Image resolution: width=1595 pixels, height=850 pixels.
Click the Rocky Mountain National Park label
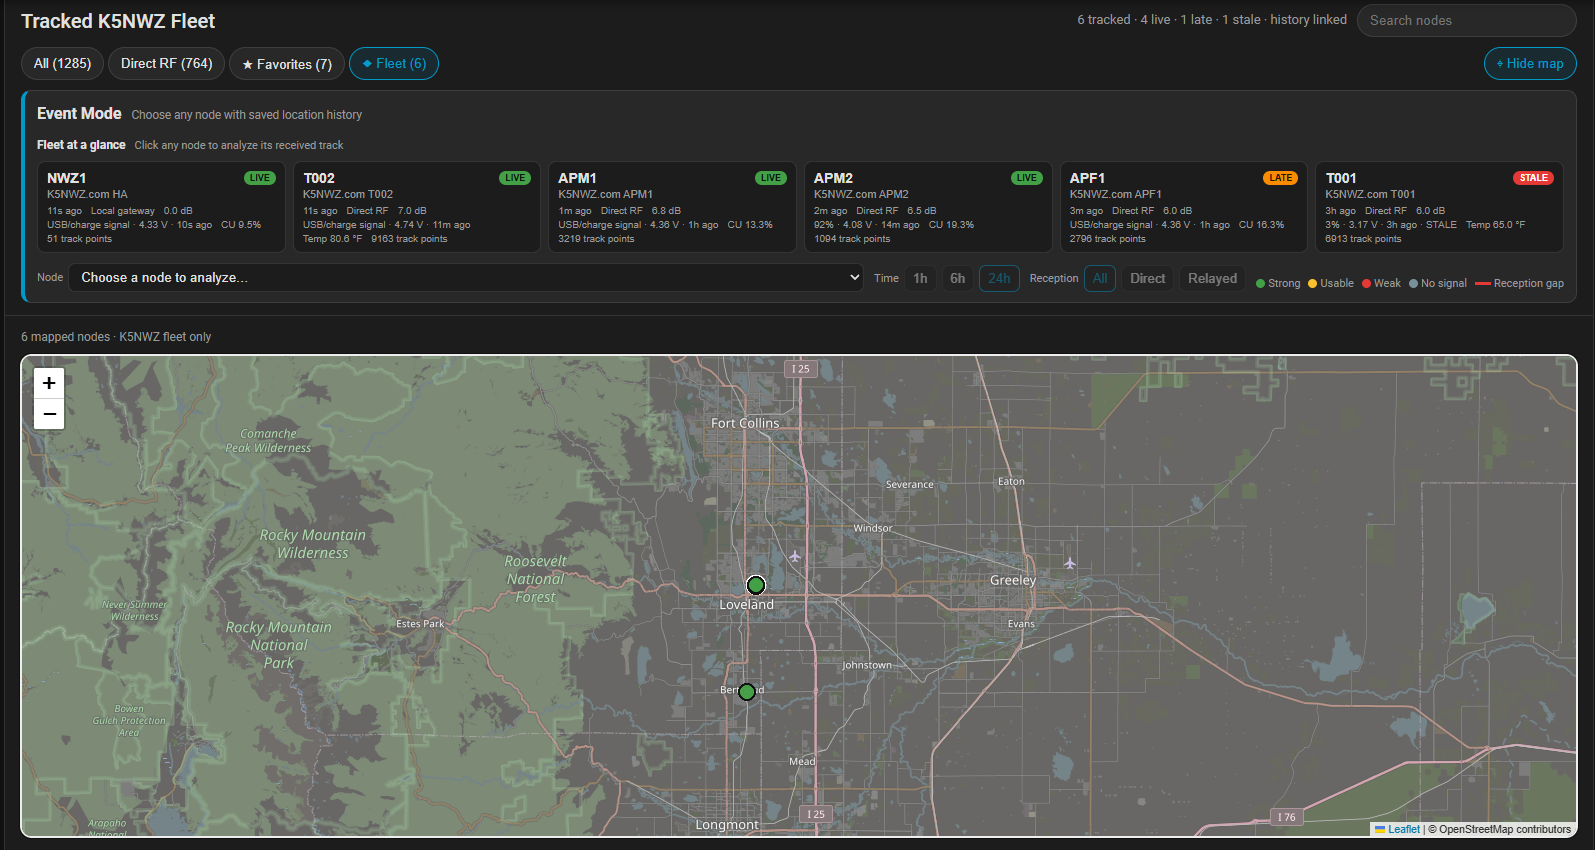(x=279, y=645)
